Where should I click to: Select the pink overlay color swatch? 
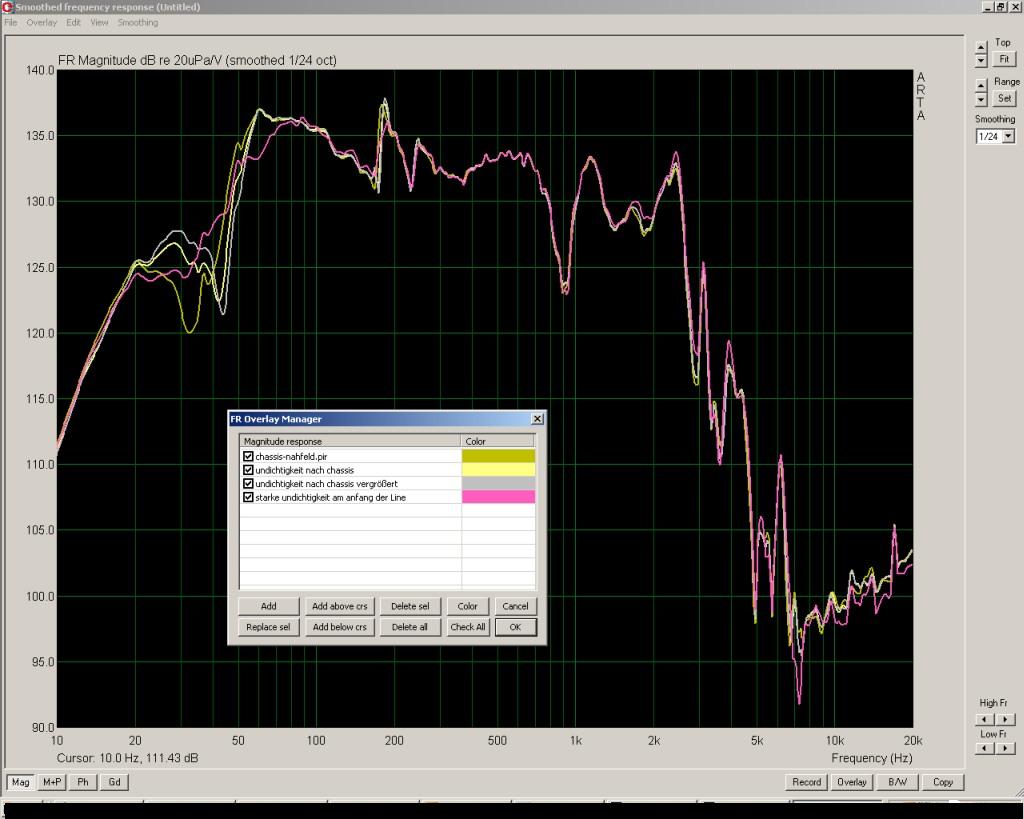coord(498,497)
